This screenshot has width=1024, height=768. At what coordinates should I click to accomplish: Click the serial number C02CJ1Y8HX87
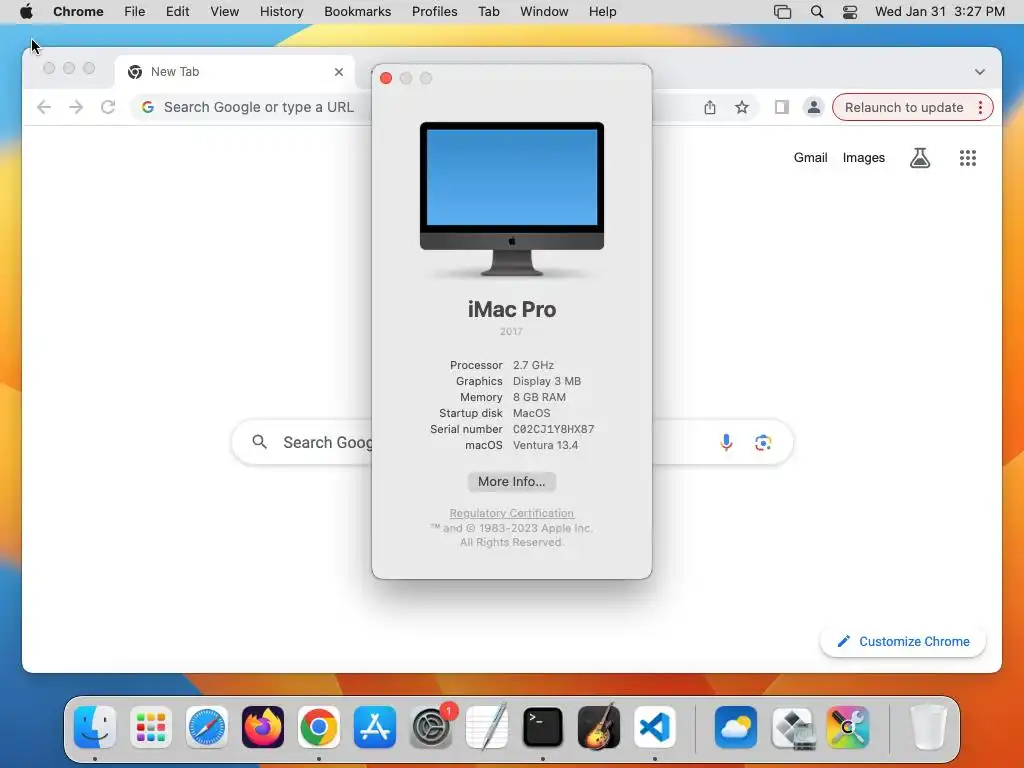point(553,429)
